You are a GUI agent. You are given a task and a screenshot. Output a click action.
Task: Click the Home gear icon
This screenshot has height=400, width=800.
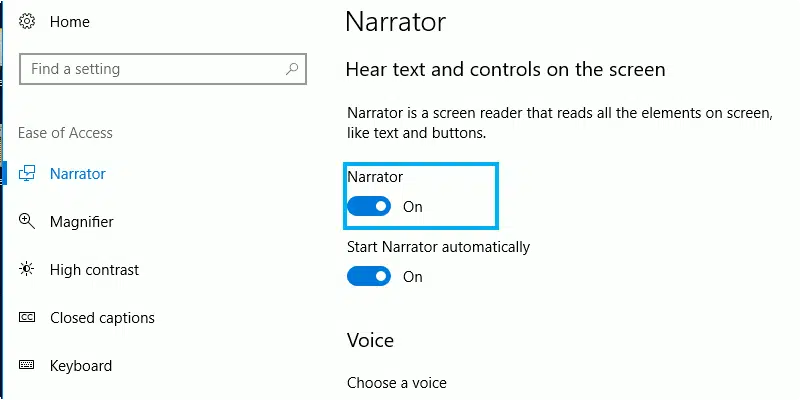pyautogui.click(x=27, y=22)
